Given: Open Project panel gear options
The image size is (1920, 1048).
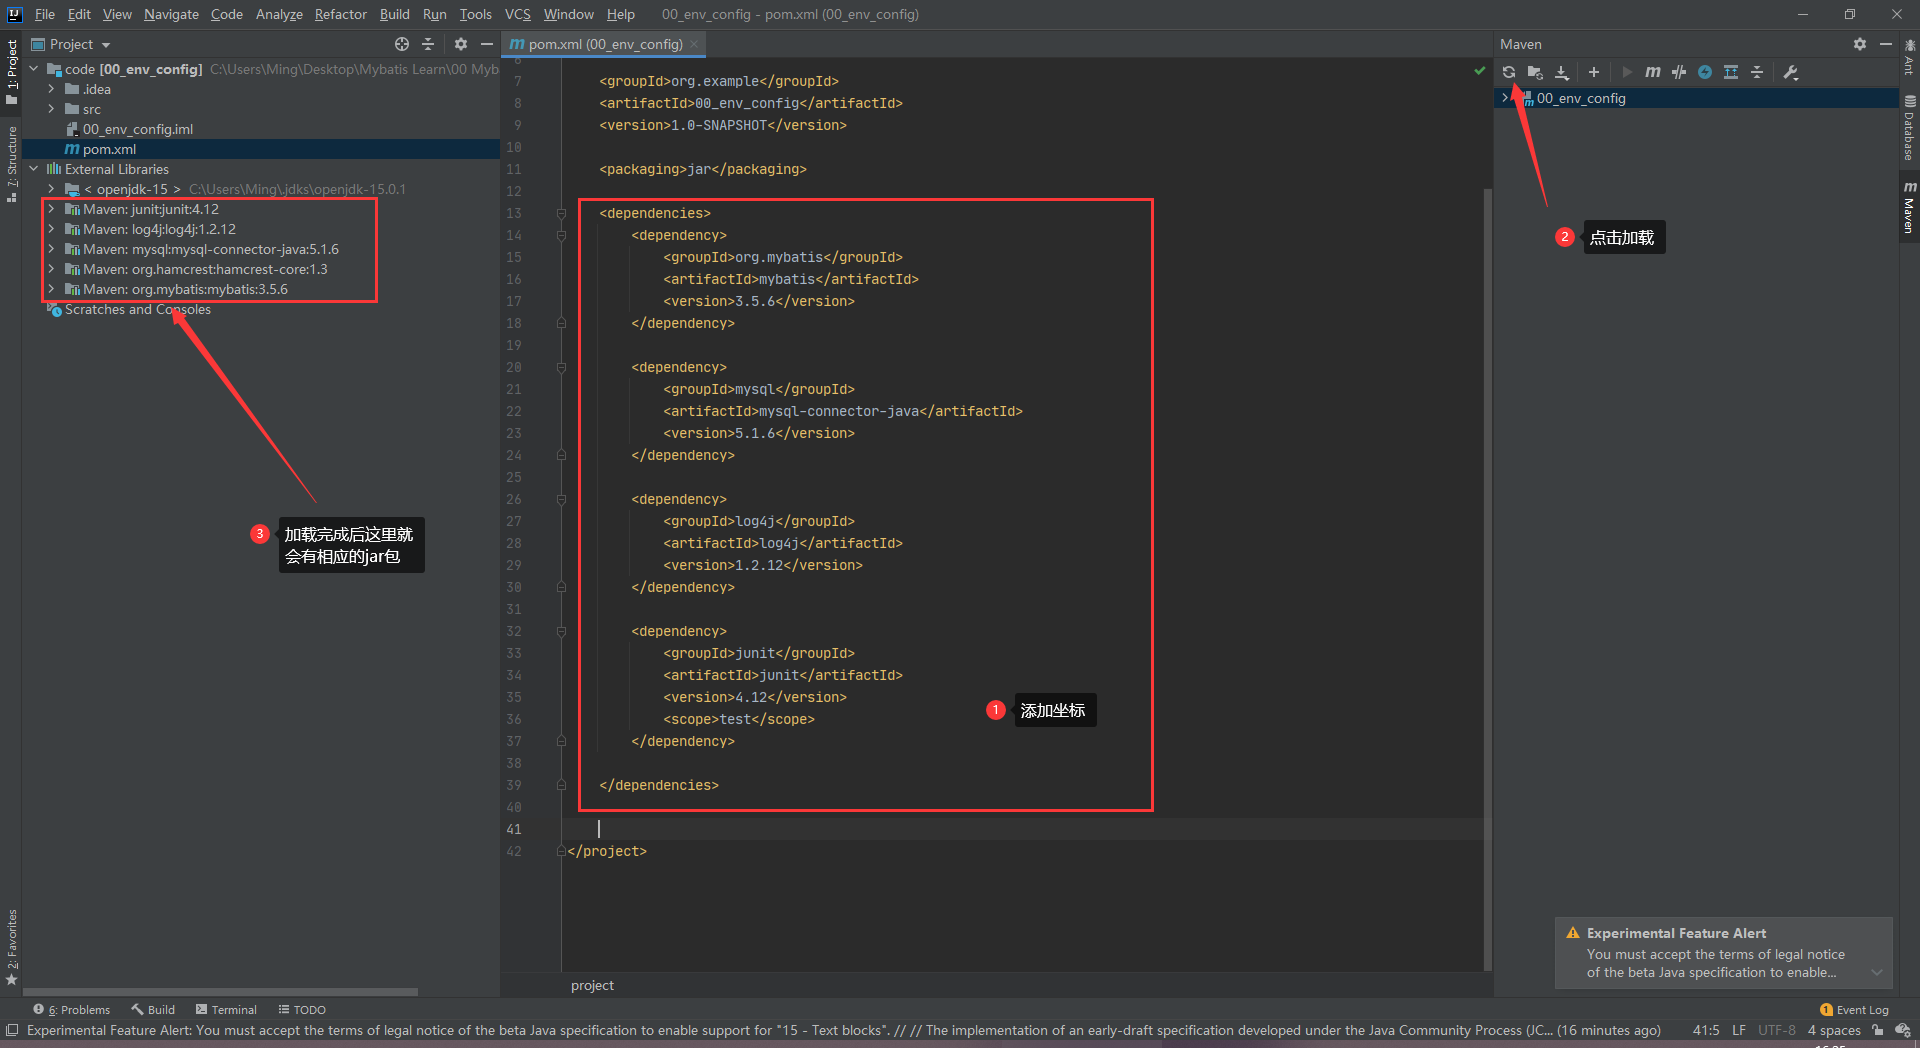Looking at the screenshot, I should pos(461,44).
